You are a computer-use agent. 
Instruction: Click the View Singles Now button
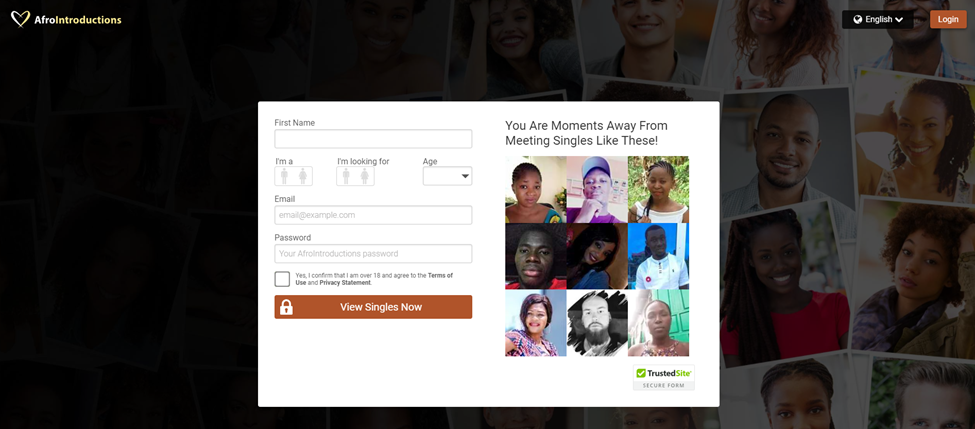tap(373, 307)
